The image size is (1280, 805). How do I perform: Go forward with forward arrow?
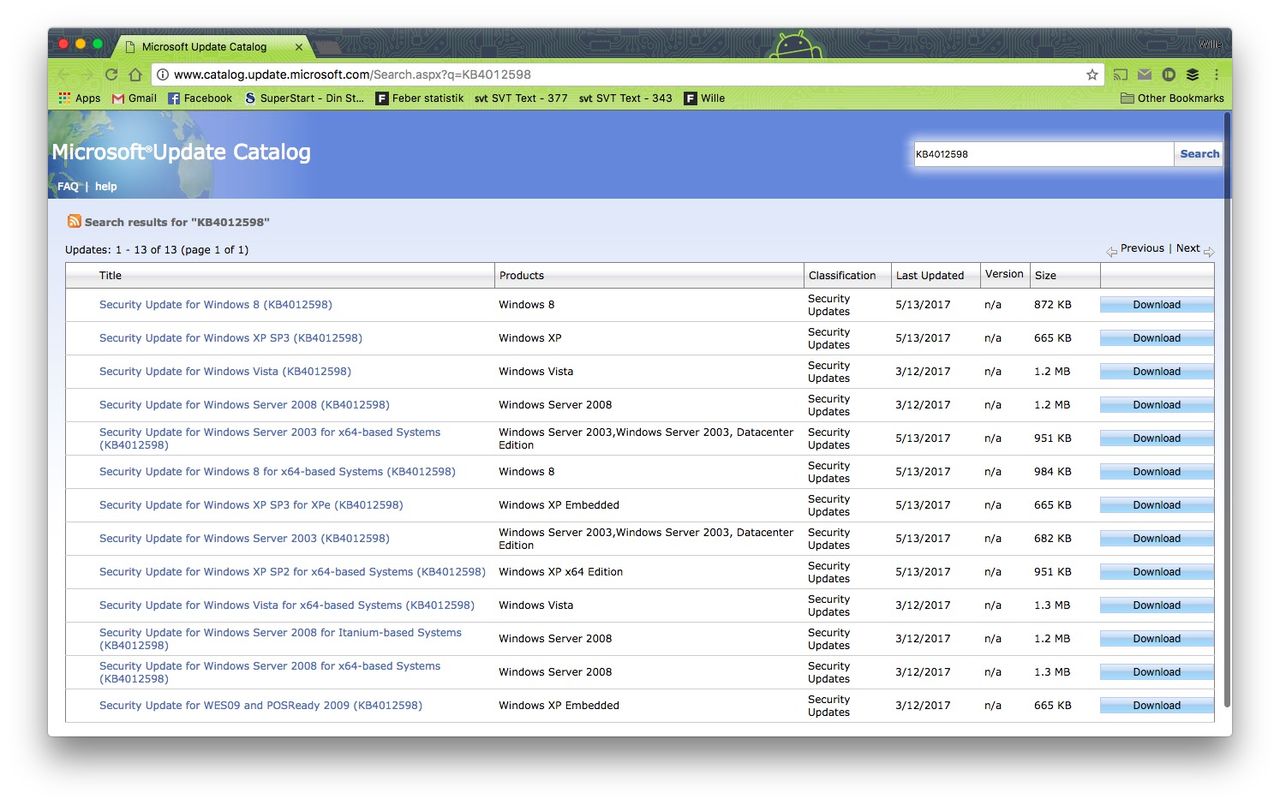[x=87, y=75]
